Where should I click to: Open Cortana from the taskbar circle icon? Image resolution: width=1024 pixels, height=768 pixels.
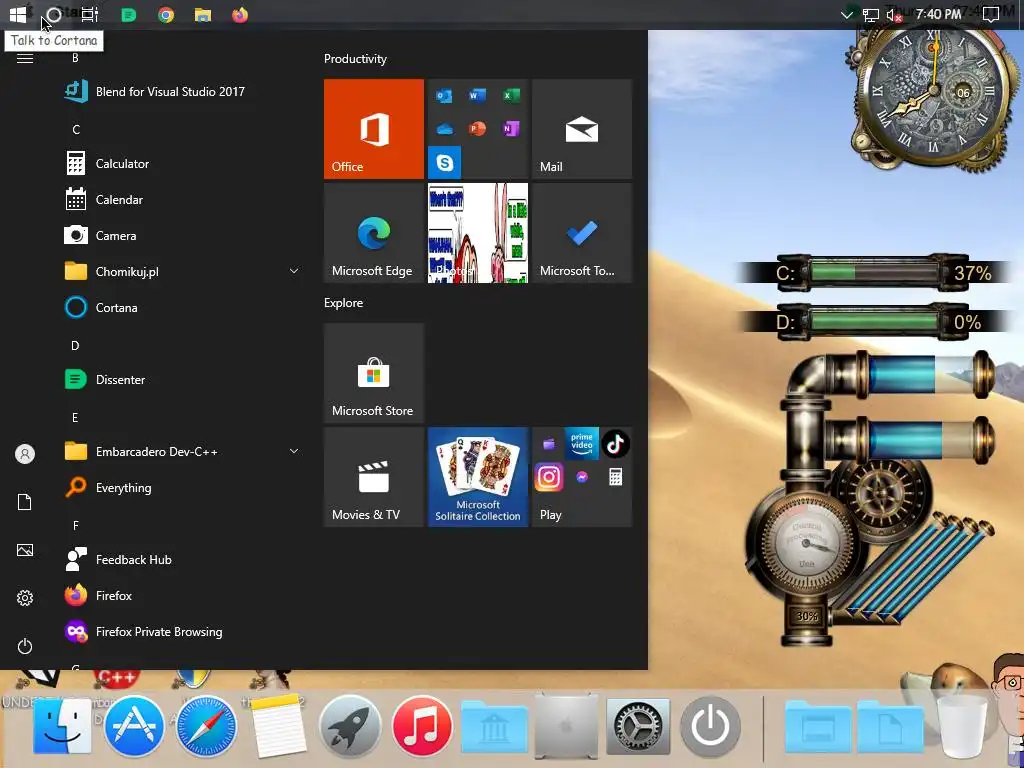click(x=54, y=14)
